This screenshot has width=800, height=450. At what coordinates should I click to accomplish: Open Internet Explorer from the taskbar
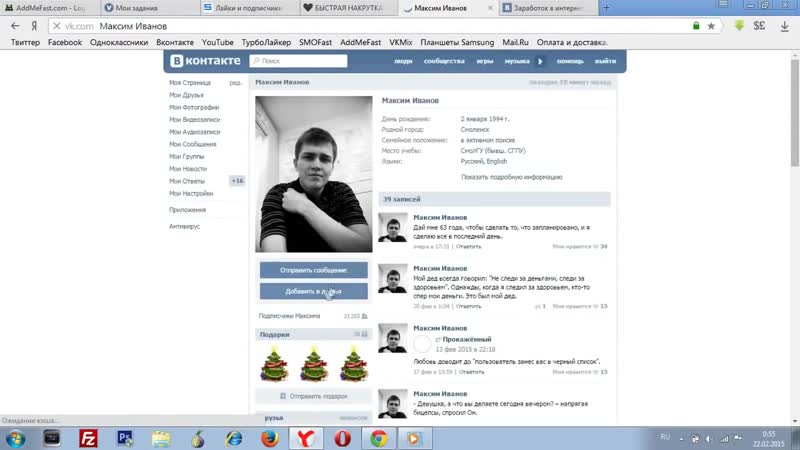click(234, 438)
